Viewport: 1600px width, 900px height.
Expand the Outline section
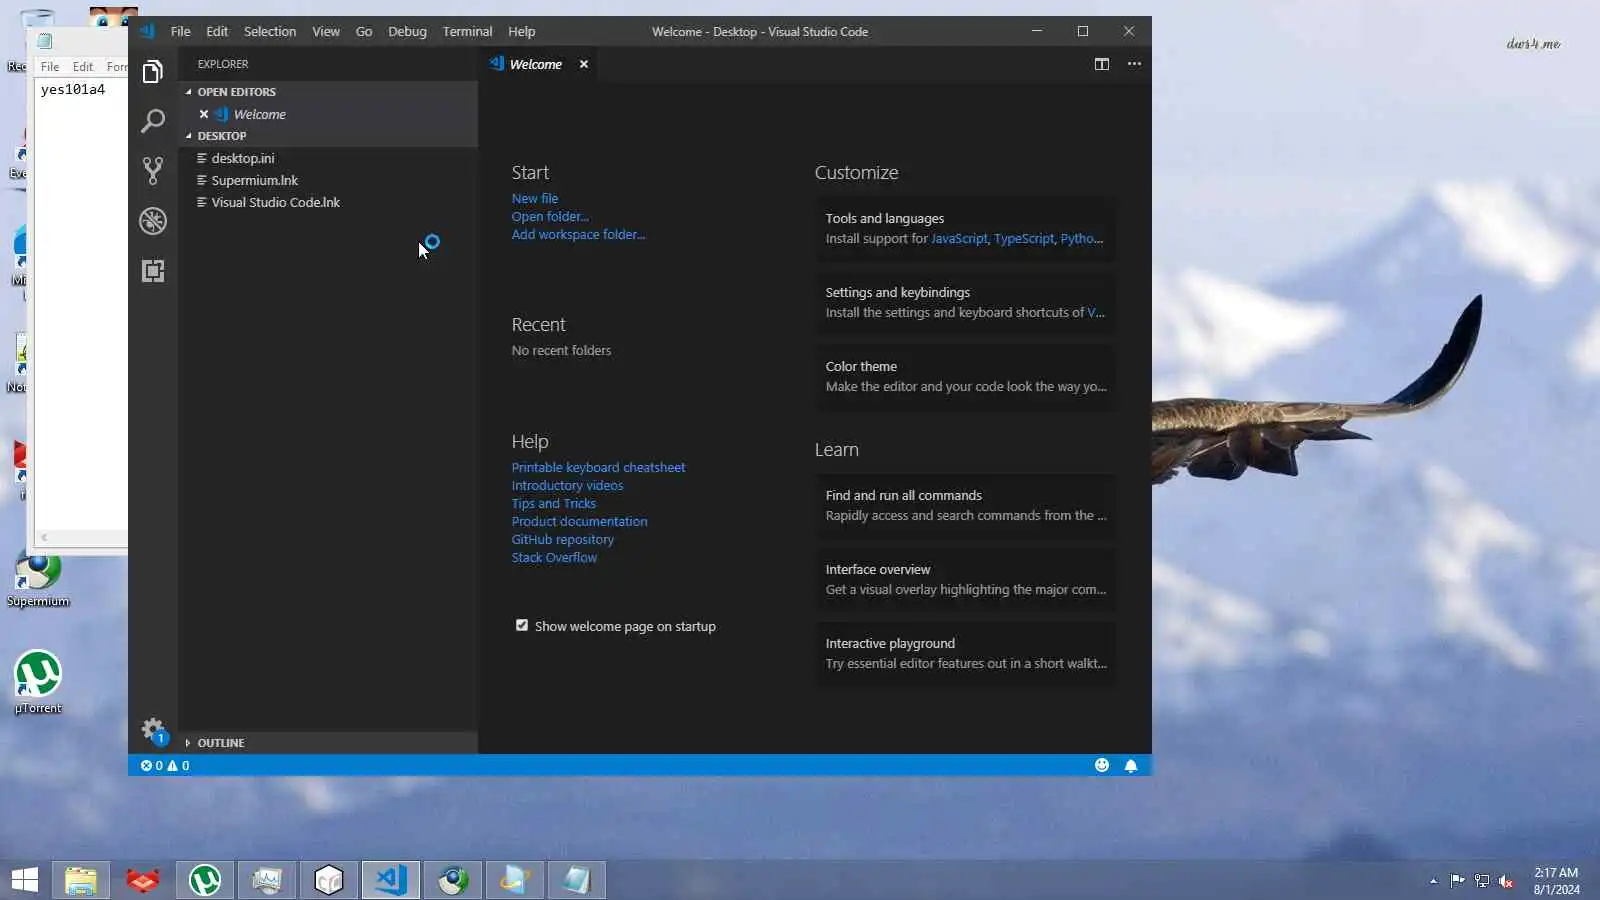pyautogui.click(x=328, y=743)
